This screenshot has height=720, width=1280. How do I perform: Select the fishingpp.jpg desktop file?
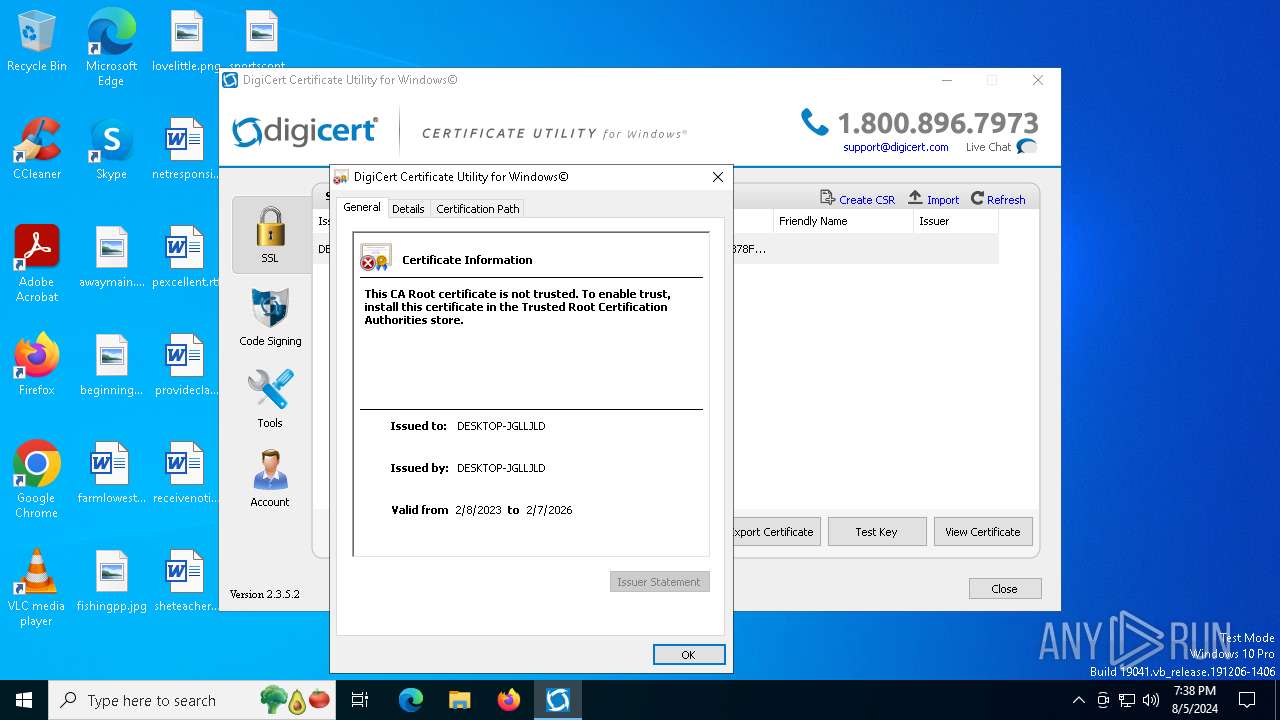coord(111,581)
